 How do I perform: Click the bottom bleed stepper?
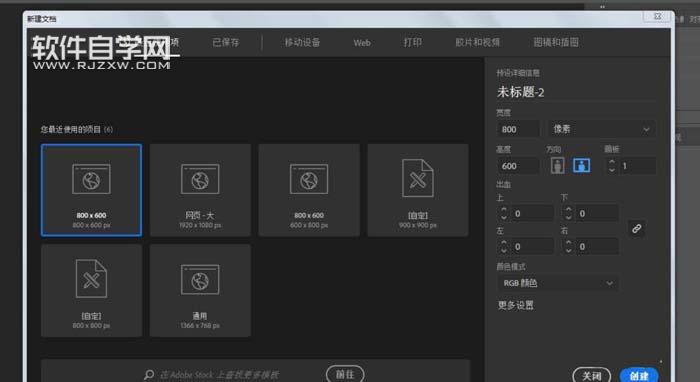click(x=568, y=213)
